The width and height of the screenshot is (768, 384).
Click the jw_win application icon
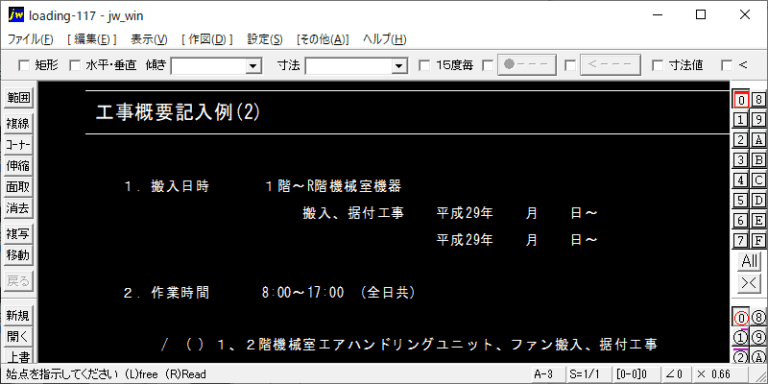[16, 15]
